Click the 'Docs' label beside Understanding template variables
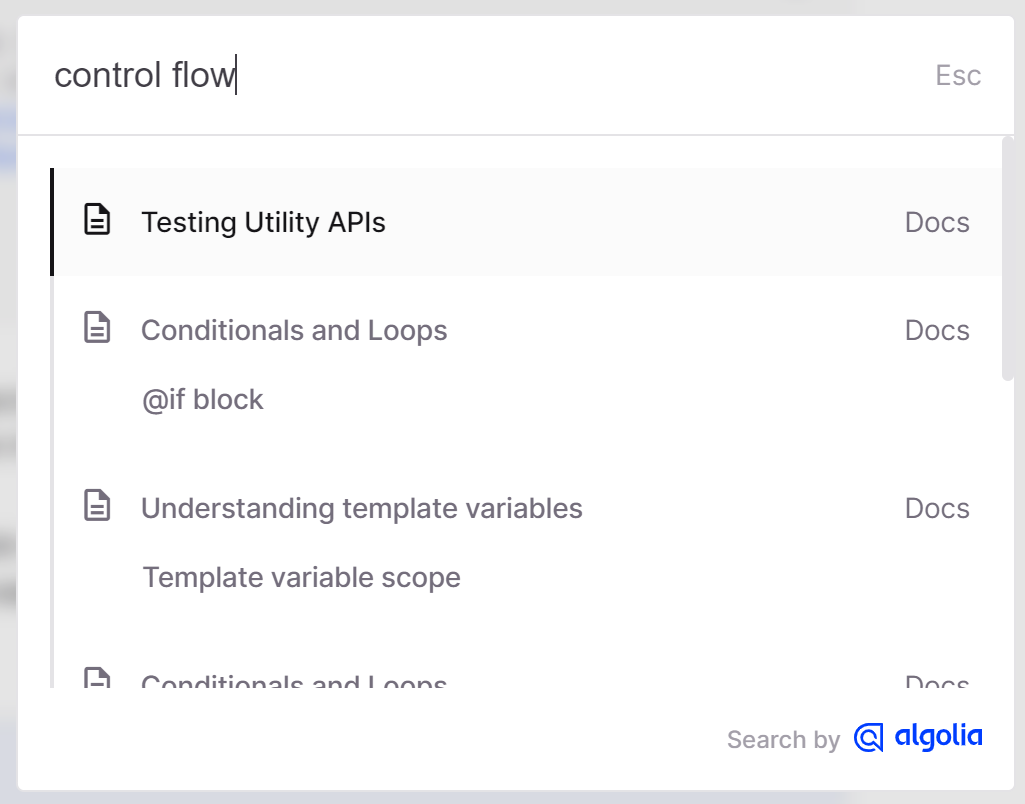The image size is (1025, 804). (x=936, y=508)
